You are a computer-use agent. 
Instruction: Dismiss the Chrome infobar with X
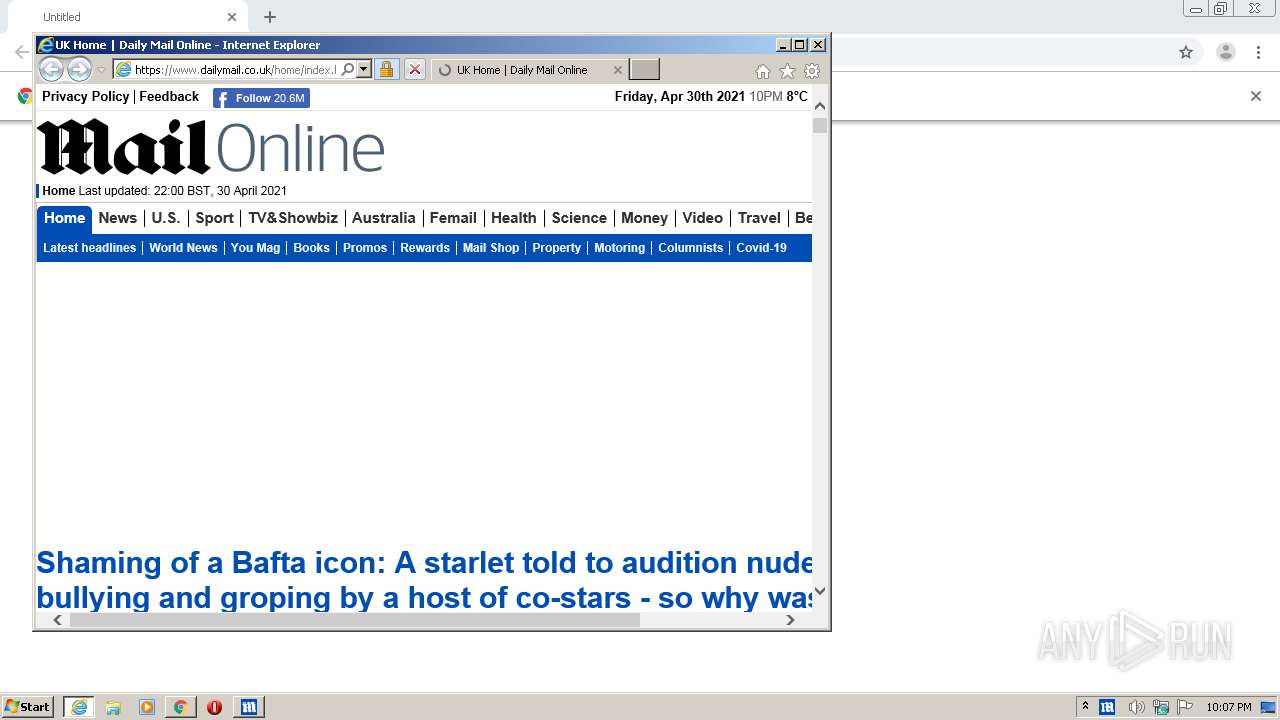(x=1256, y=96)
